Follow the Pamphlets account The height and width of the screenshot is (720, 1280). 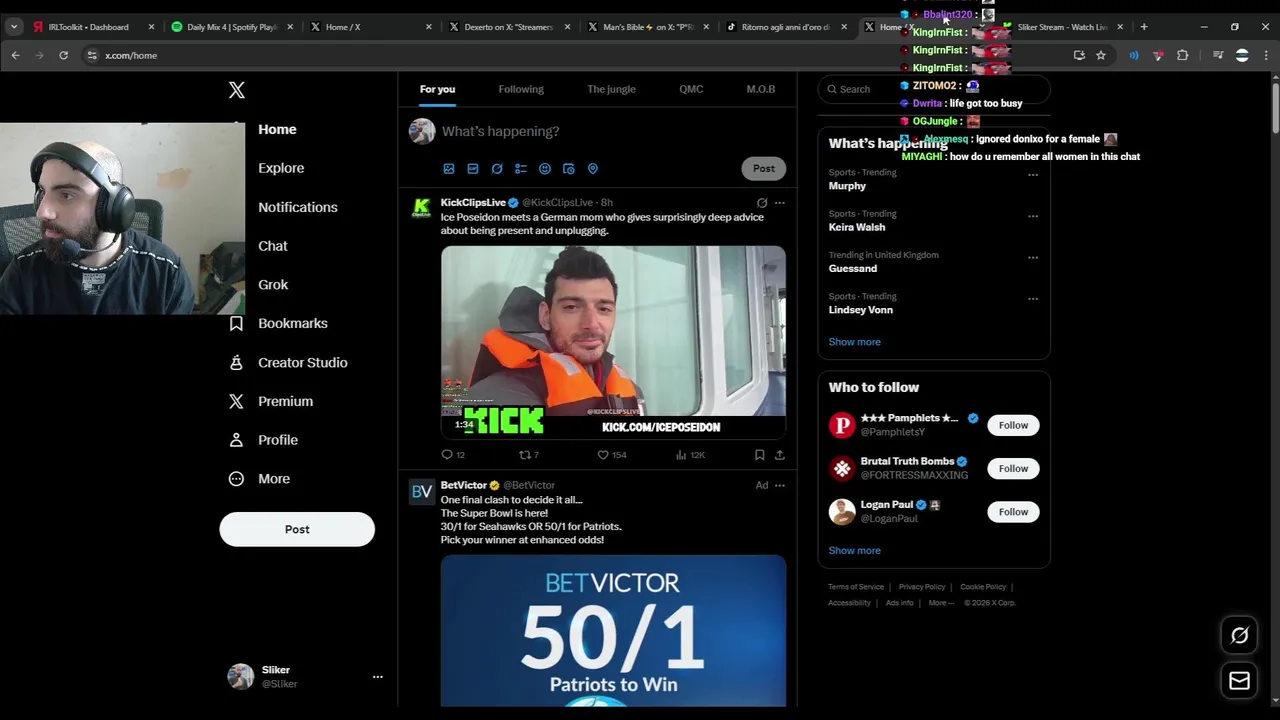[x=1013, y=426]
